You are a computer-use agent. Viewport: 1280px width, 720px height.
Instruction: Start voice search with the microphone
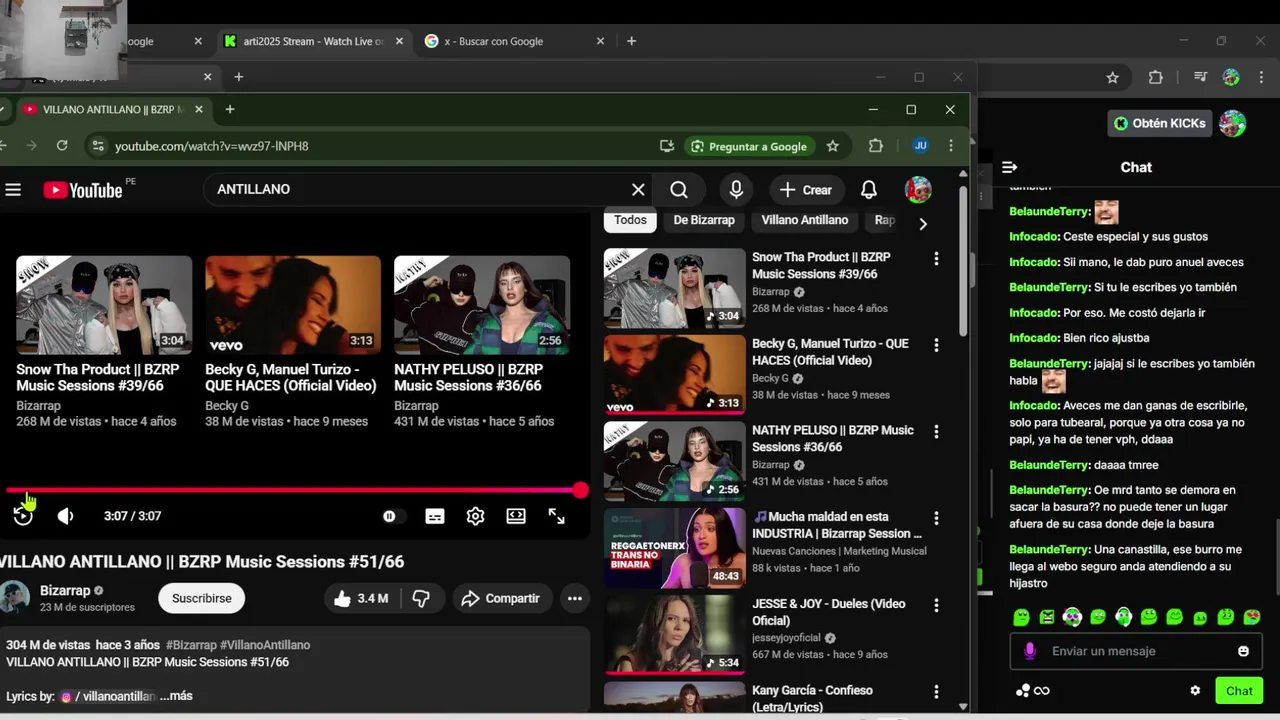click(736, 190)
